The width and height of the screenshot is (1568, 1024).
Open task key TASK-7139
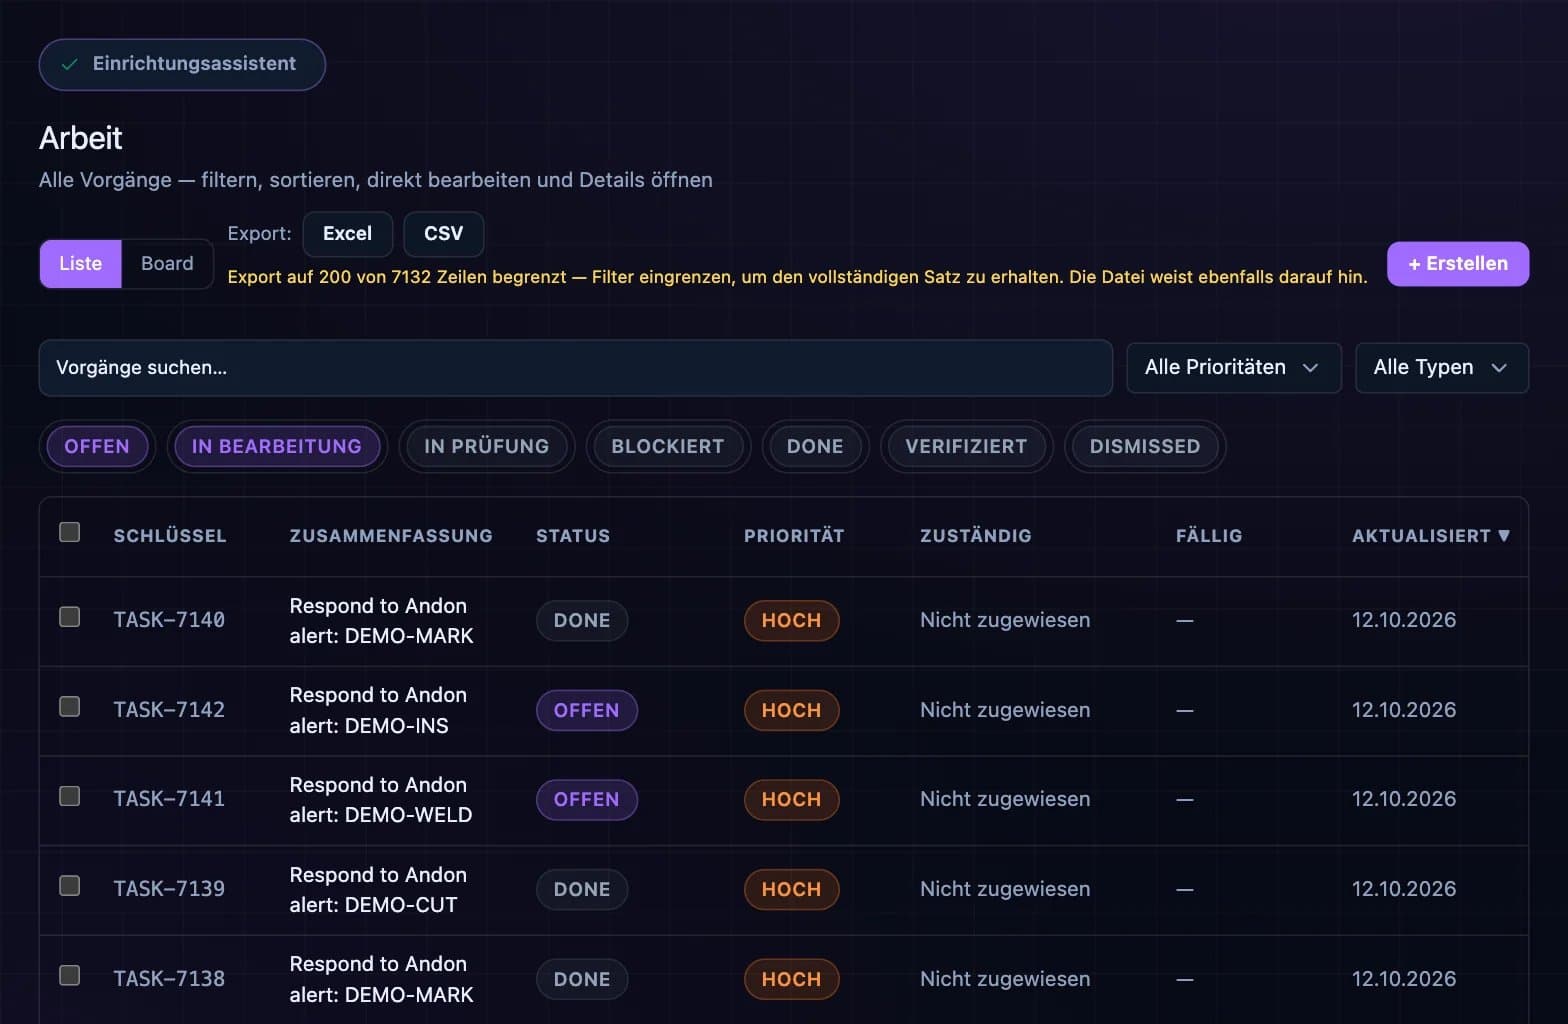point(169,889)
